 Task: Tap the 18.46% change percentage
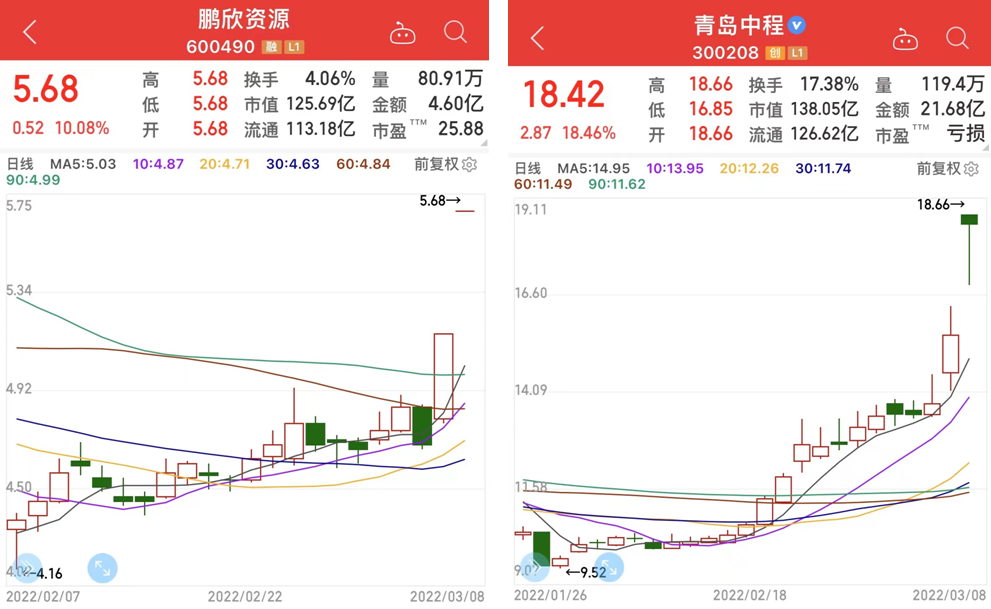coord(589,133)
